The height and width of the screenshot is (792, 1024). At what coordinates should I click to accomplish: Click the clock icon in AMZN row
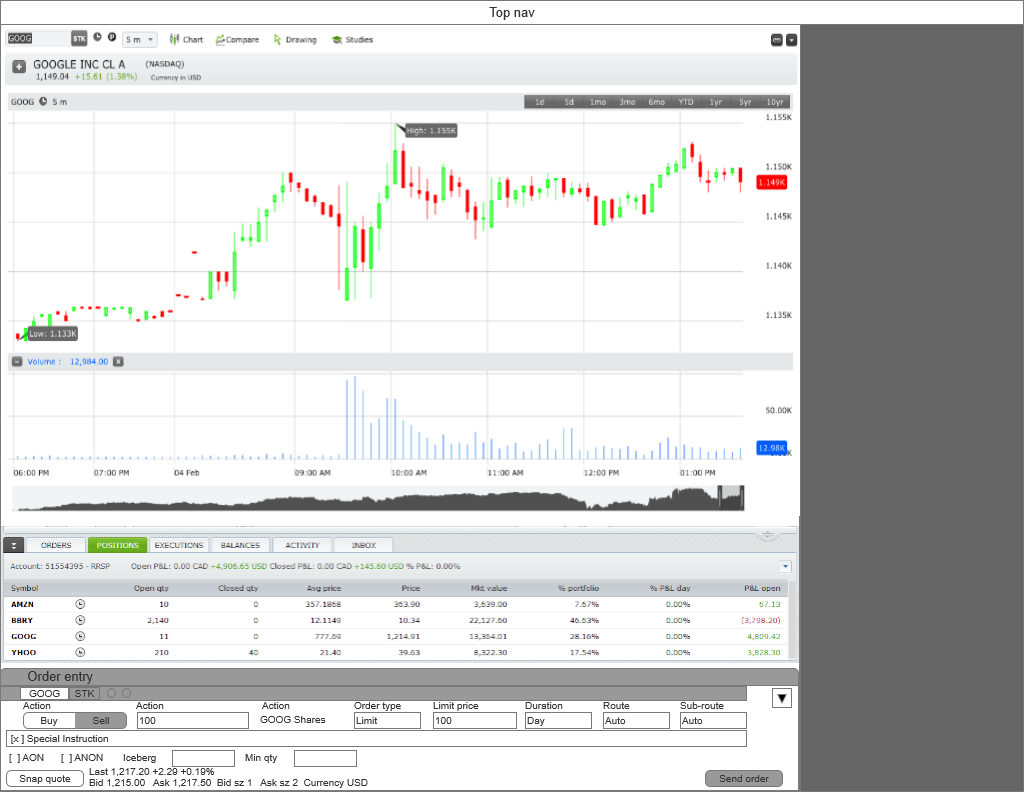point(81,604)
